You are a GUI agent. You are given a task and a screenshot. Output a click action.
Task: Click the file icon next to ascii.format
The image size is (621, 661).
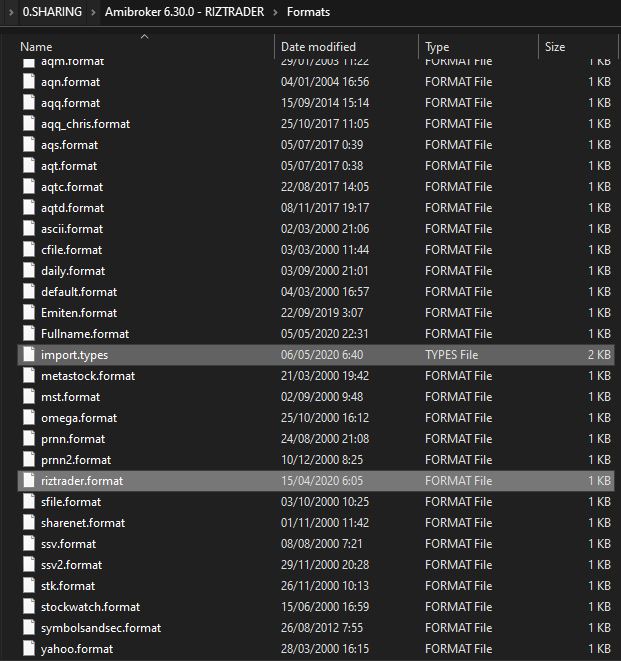(x=29, y=228)
